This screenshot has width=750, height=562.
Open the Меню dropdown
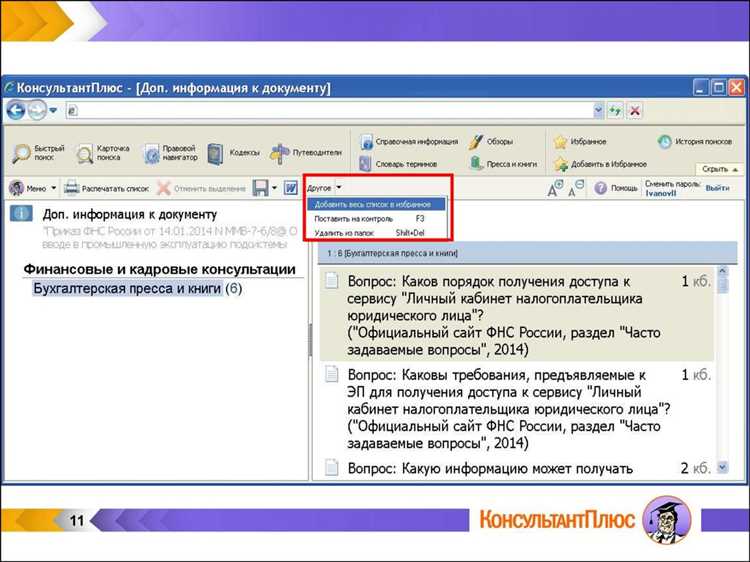[33, 188]
